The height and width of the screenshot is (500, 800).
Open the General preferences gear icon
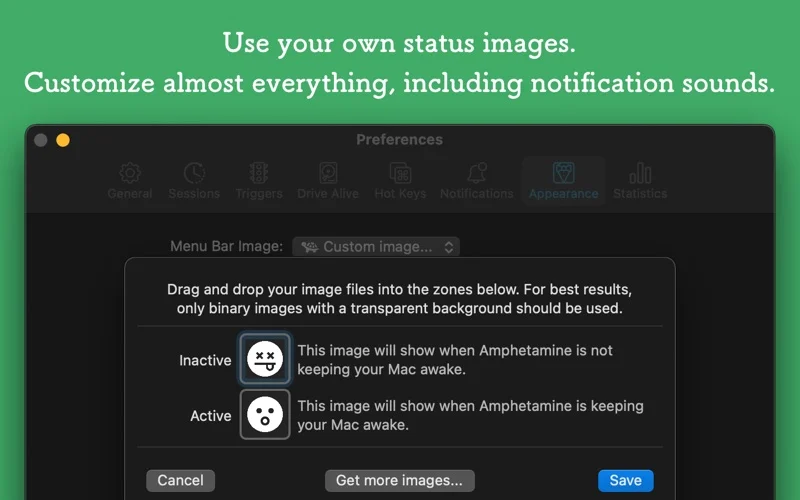tap(130, 173)
